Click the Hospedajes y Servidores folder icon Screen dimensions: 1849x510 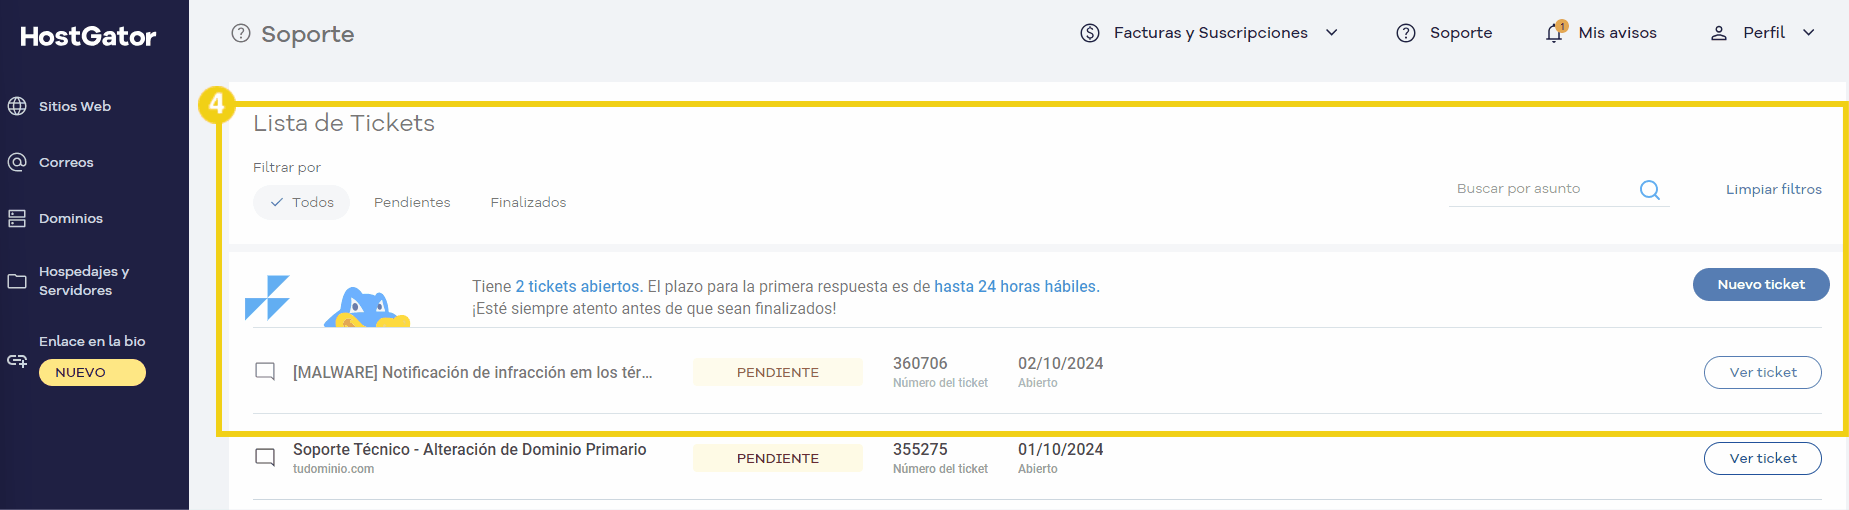(x=17, y=281)
